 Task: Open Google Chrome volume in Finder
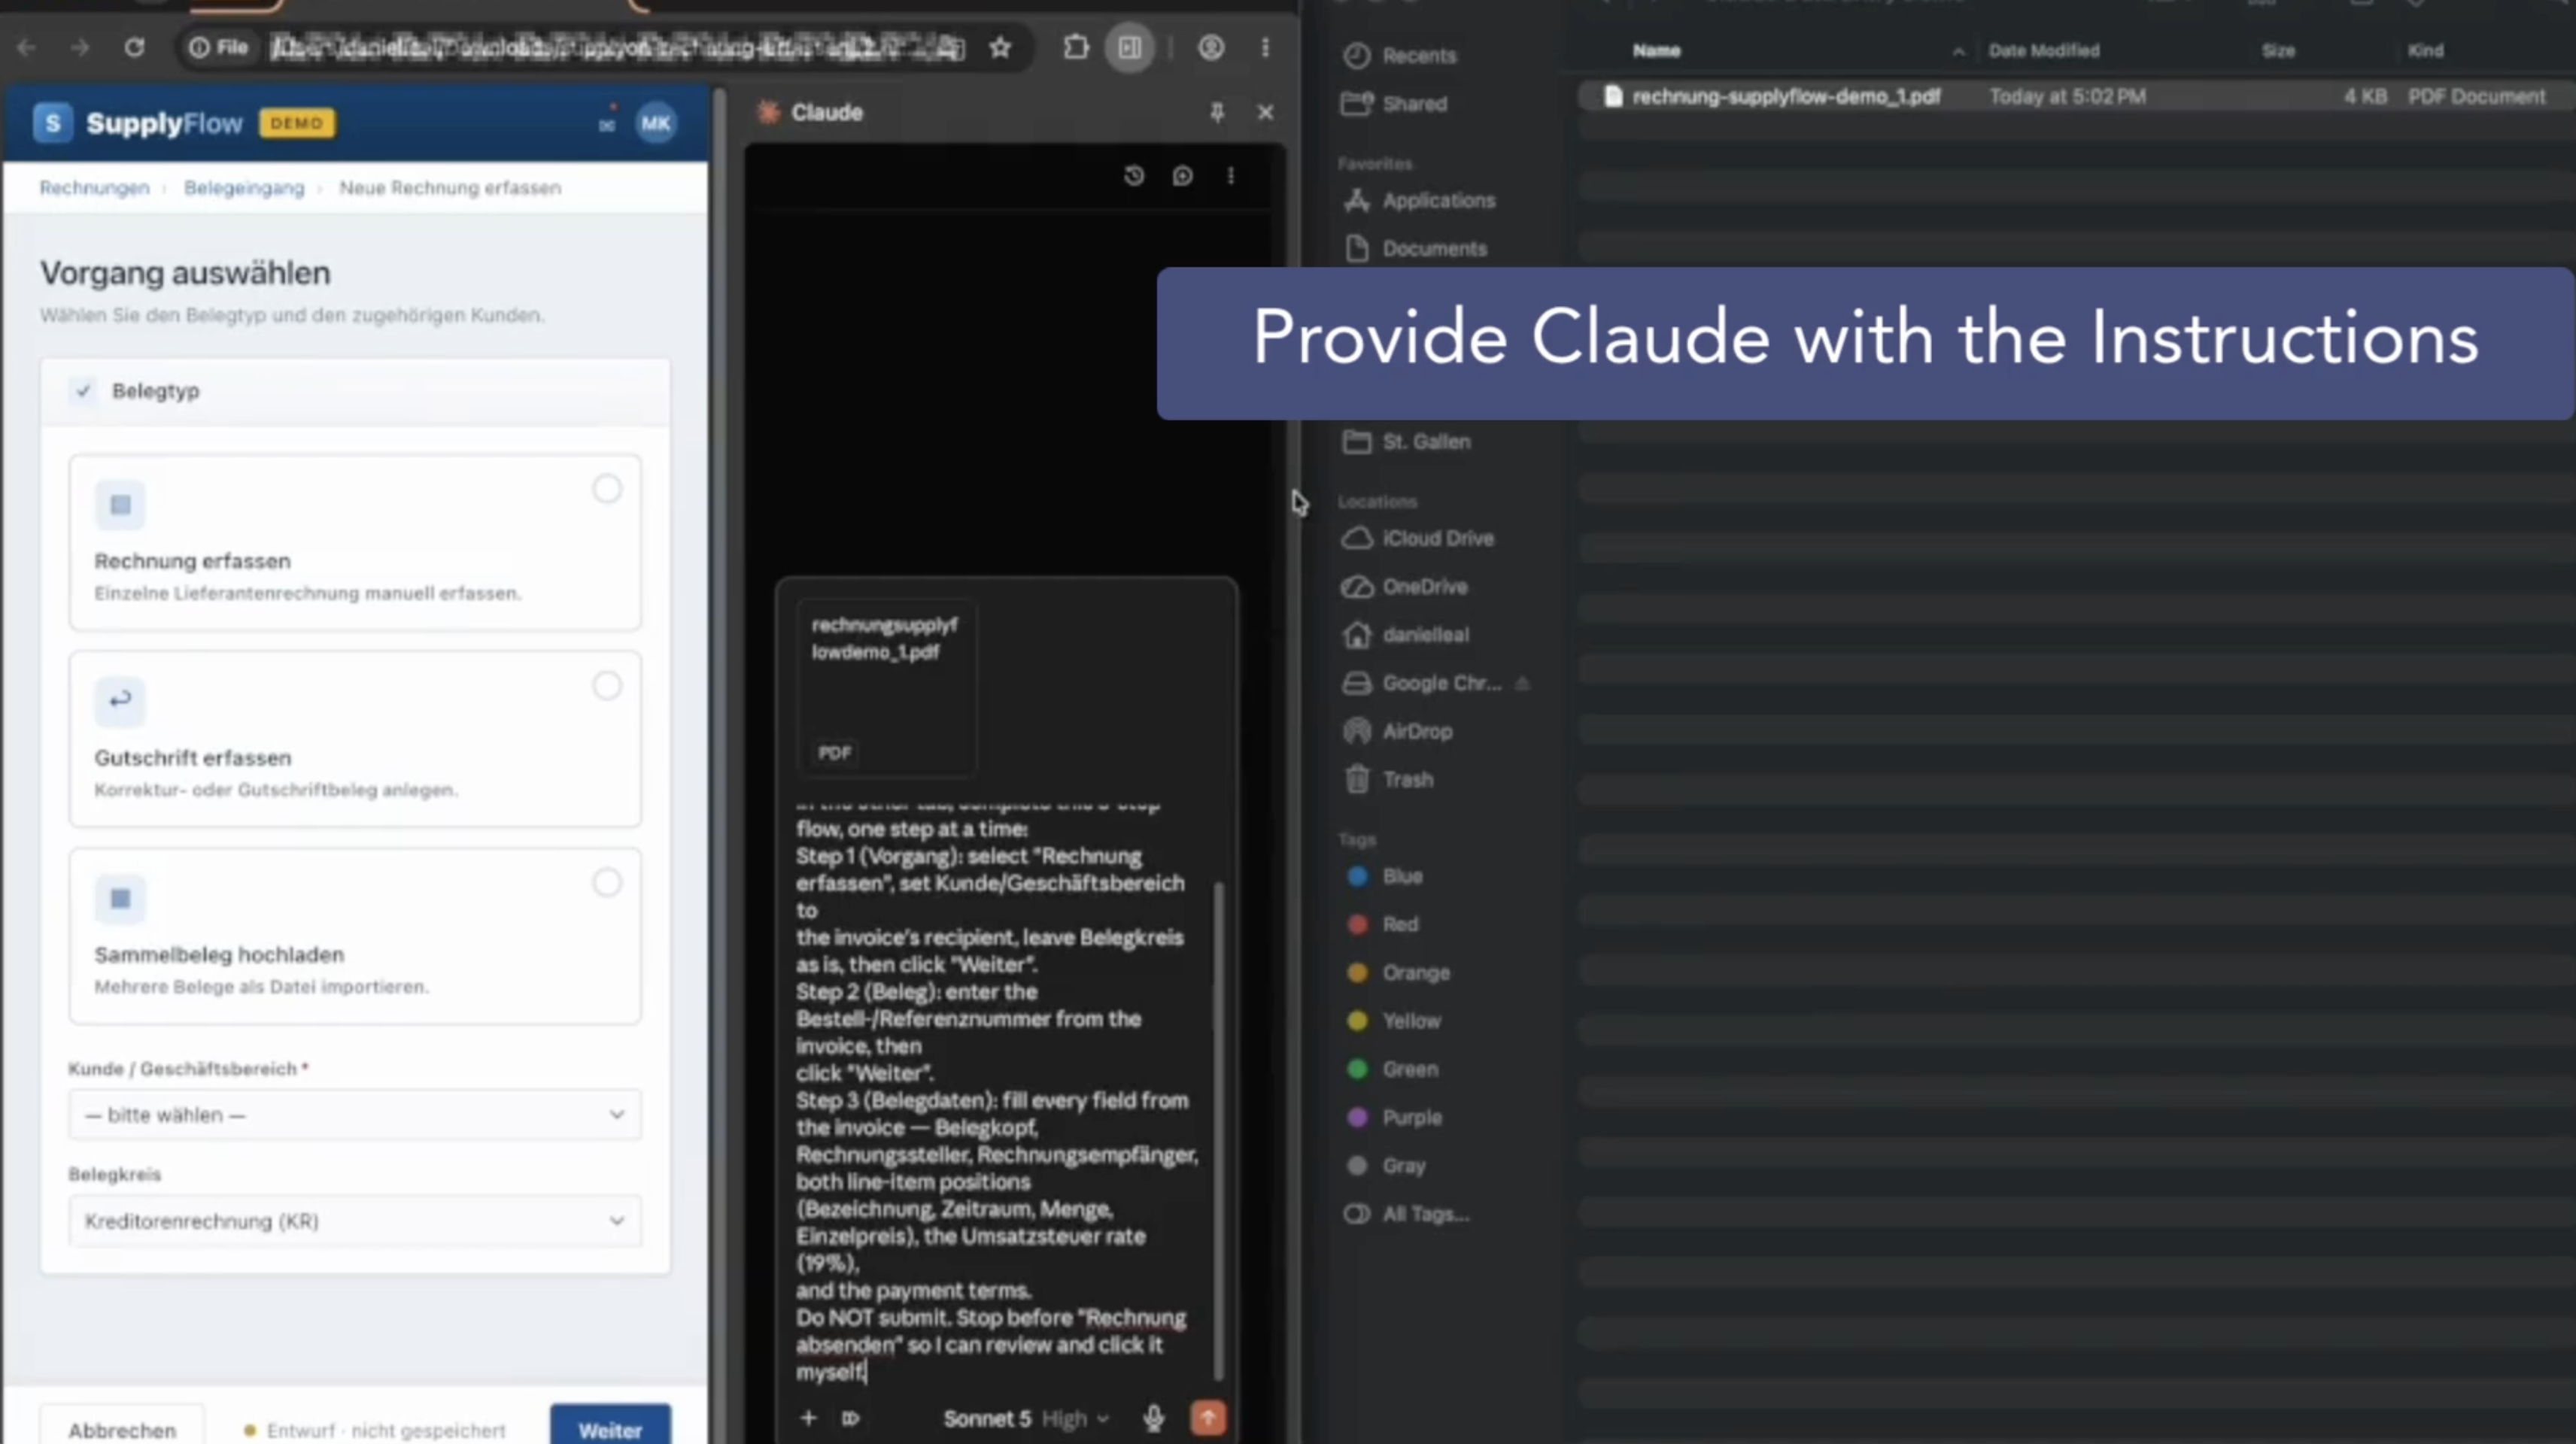pos(1421,684)
